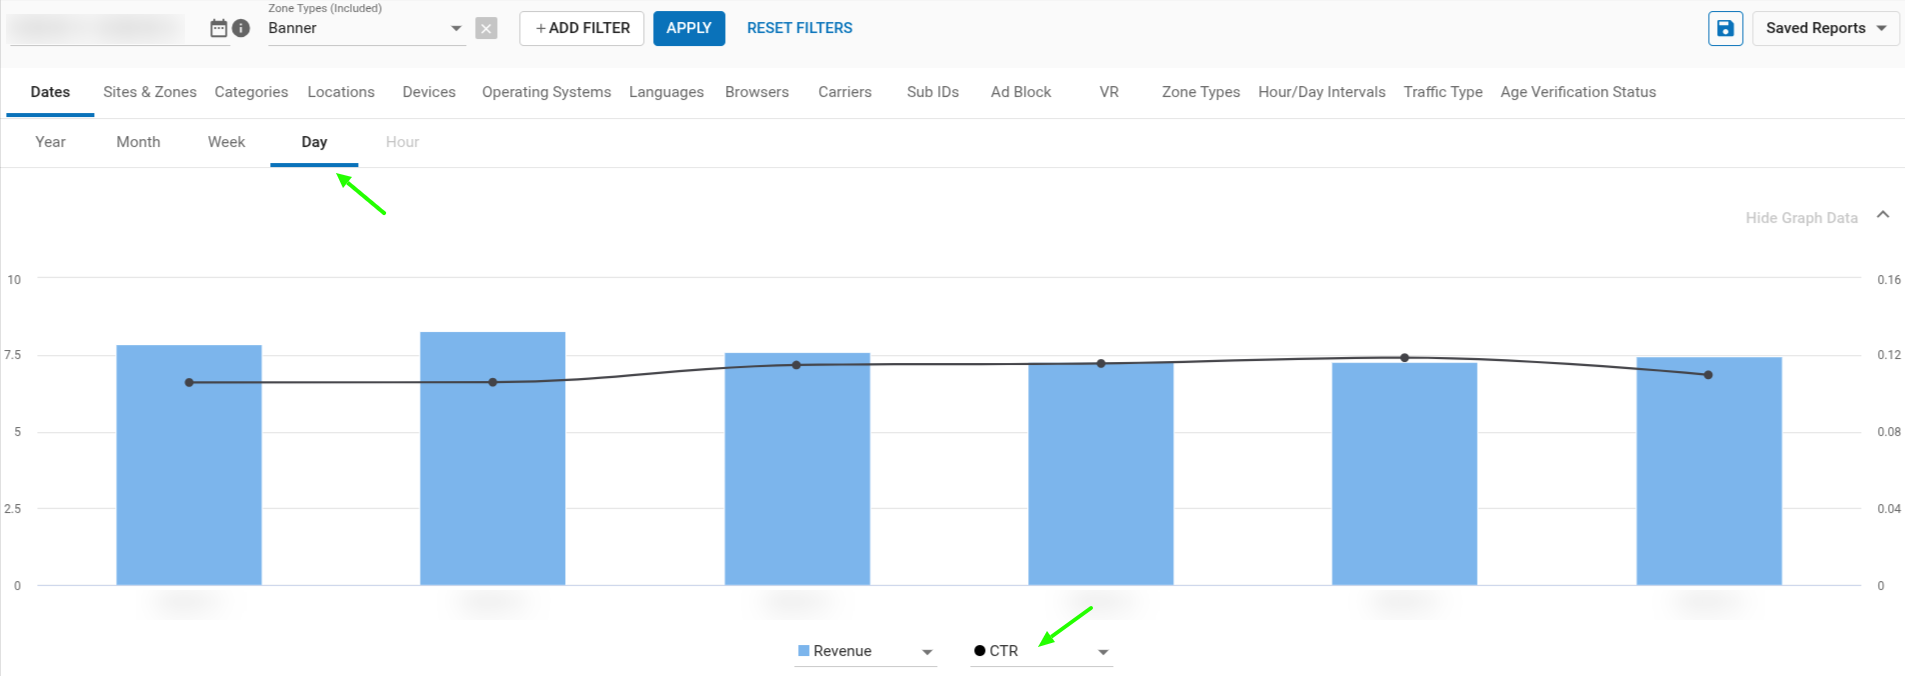
Task: Click the last CTR data point
Action: click(1708, 375)
